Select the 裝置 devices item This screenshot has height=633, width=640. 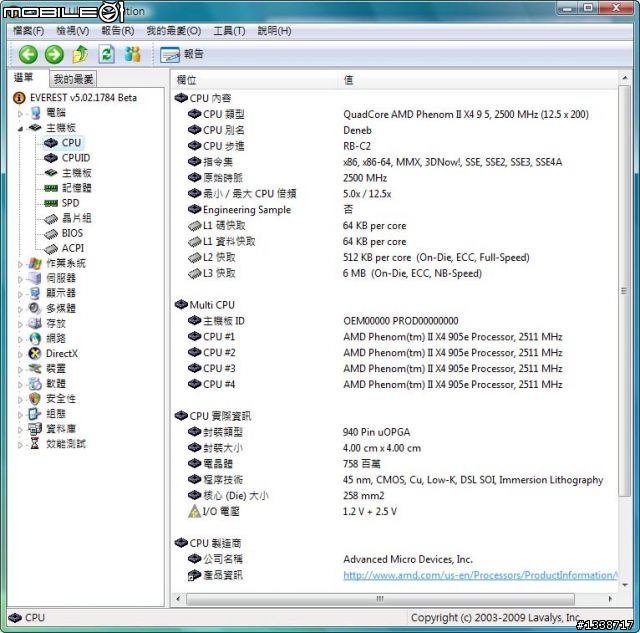point(56,369)
